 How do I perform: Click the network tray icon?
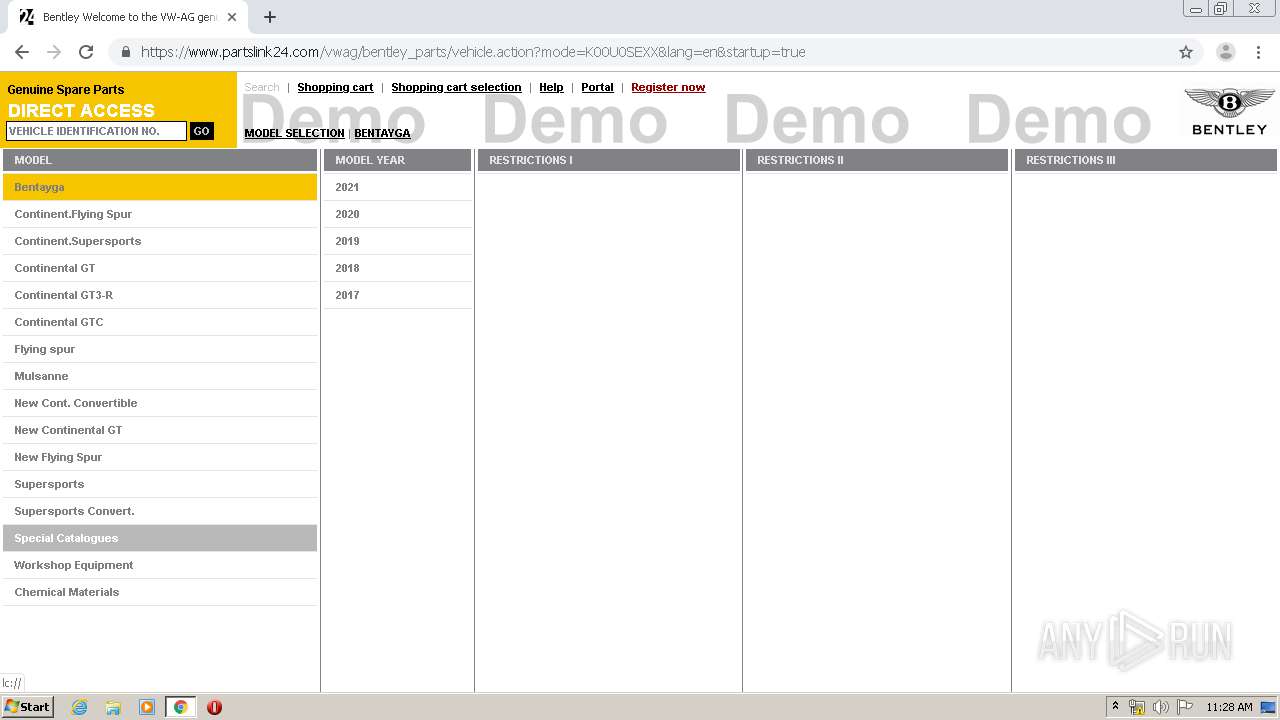coord(1137,707)
